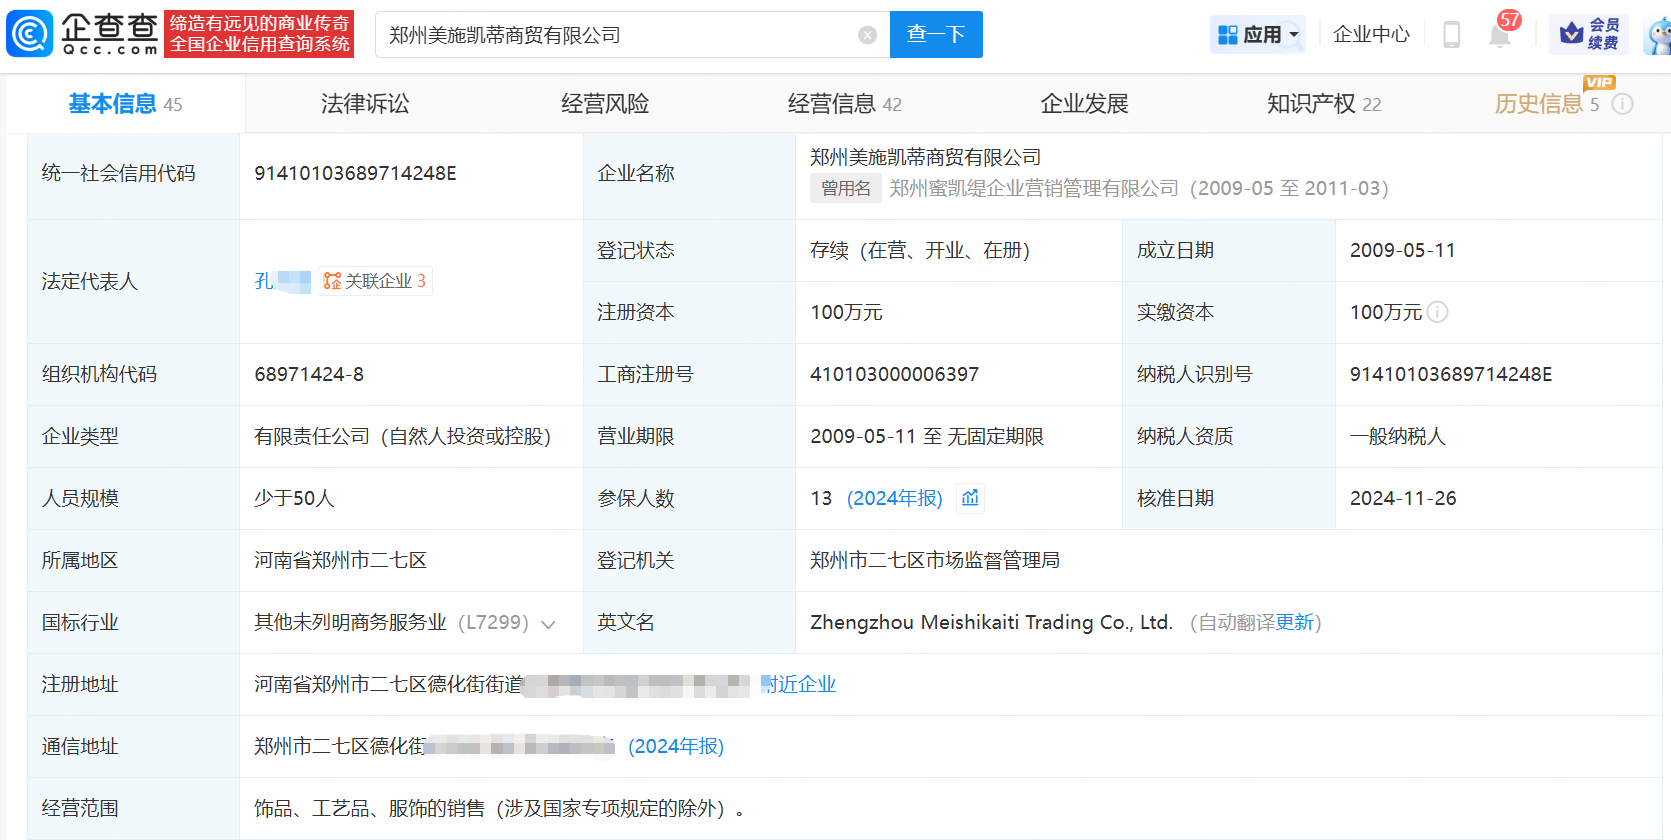Open the 参保人数 trend chart icon
Image resolution: width=1671 pixels, height=840 pixels.
(x=970, y=498)
